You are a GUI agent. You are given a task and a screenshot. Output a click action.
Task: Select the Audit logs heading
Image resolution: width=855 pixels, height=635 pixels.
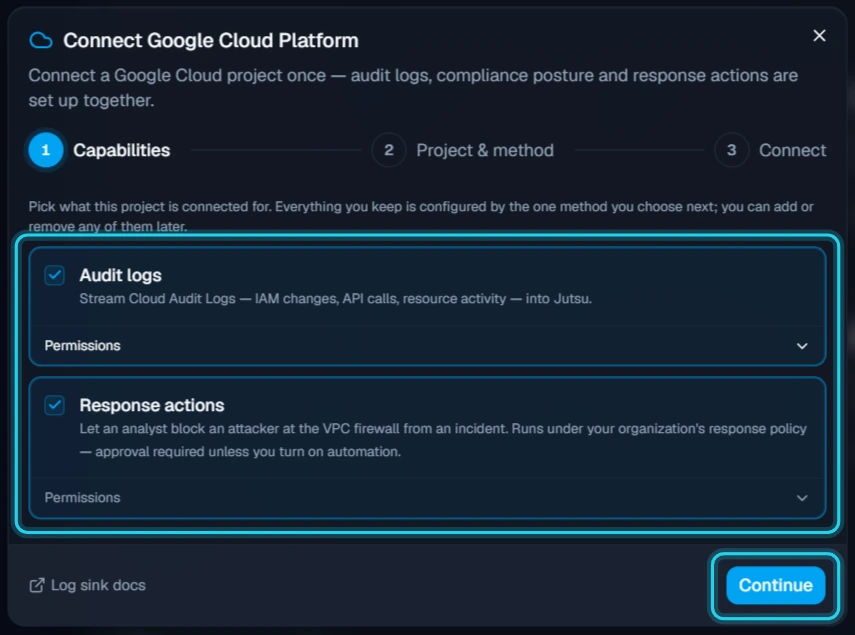tap(121, 275)
